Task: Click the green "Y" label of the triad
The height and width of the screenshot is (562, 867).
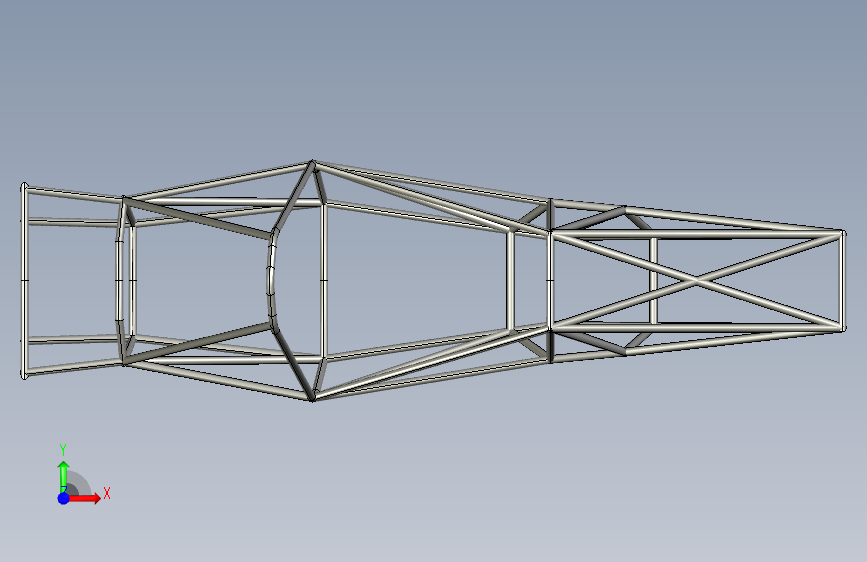Action: pyautogui.click(x=63, y=450)
